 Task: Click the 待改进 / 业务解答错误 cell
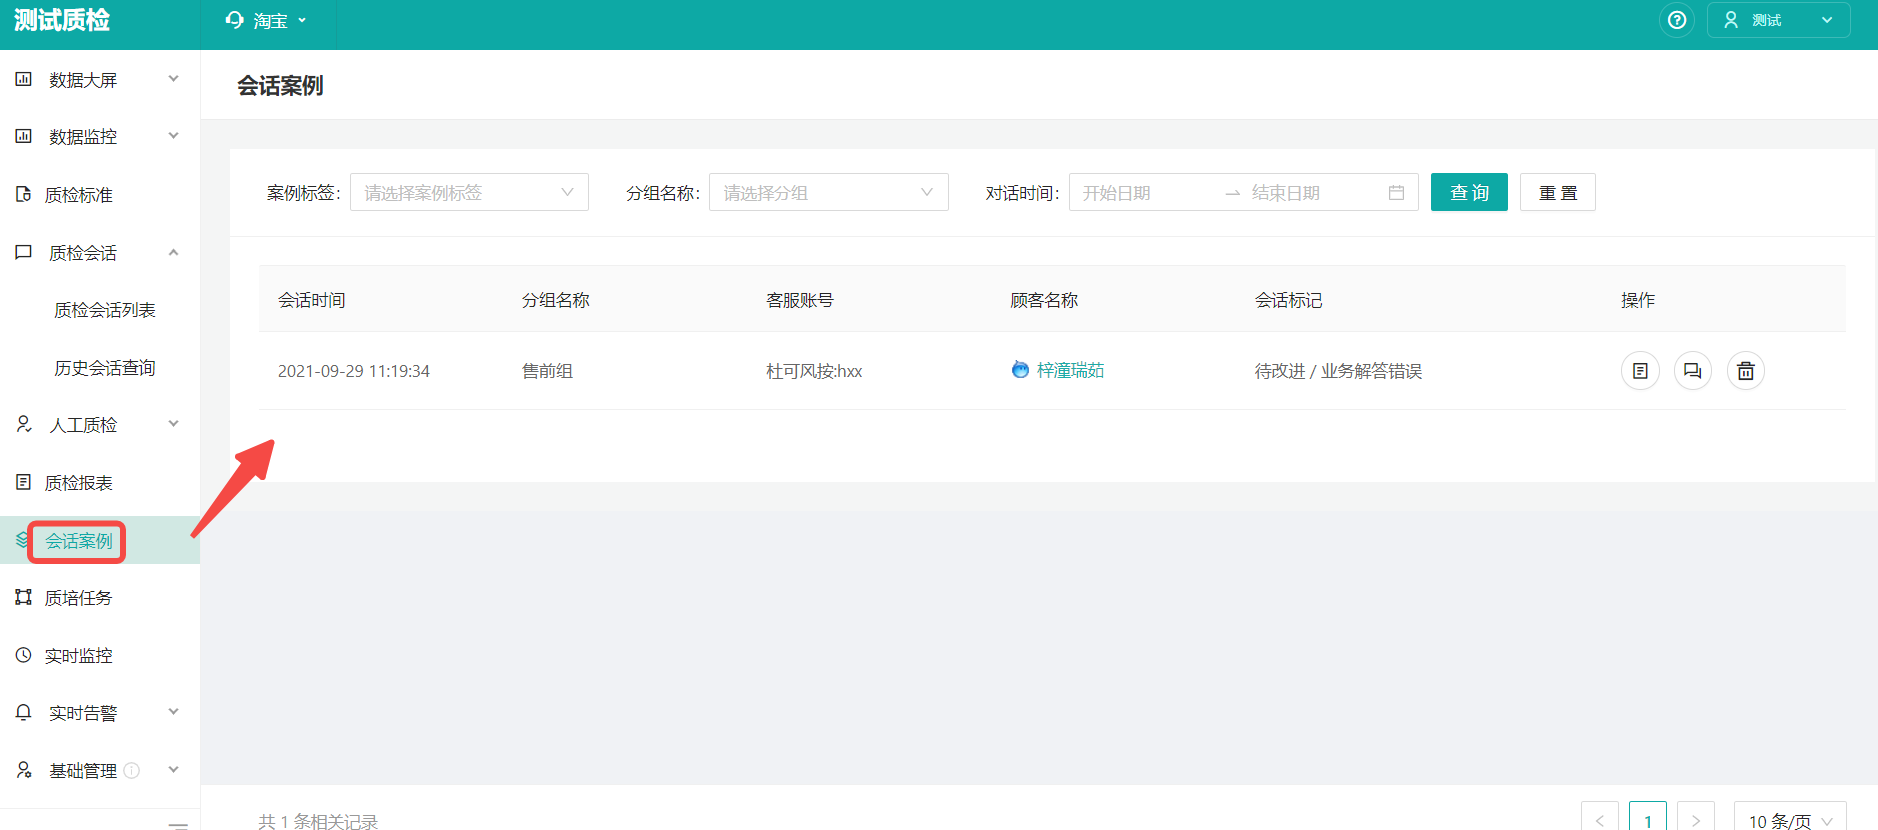(x=1338, y=371)
